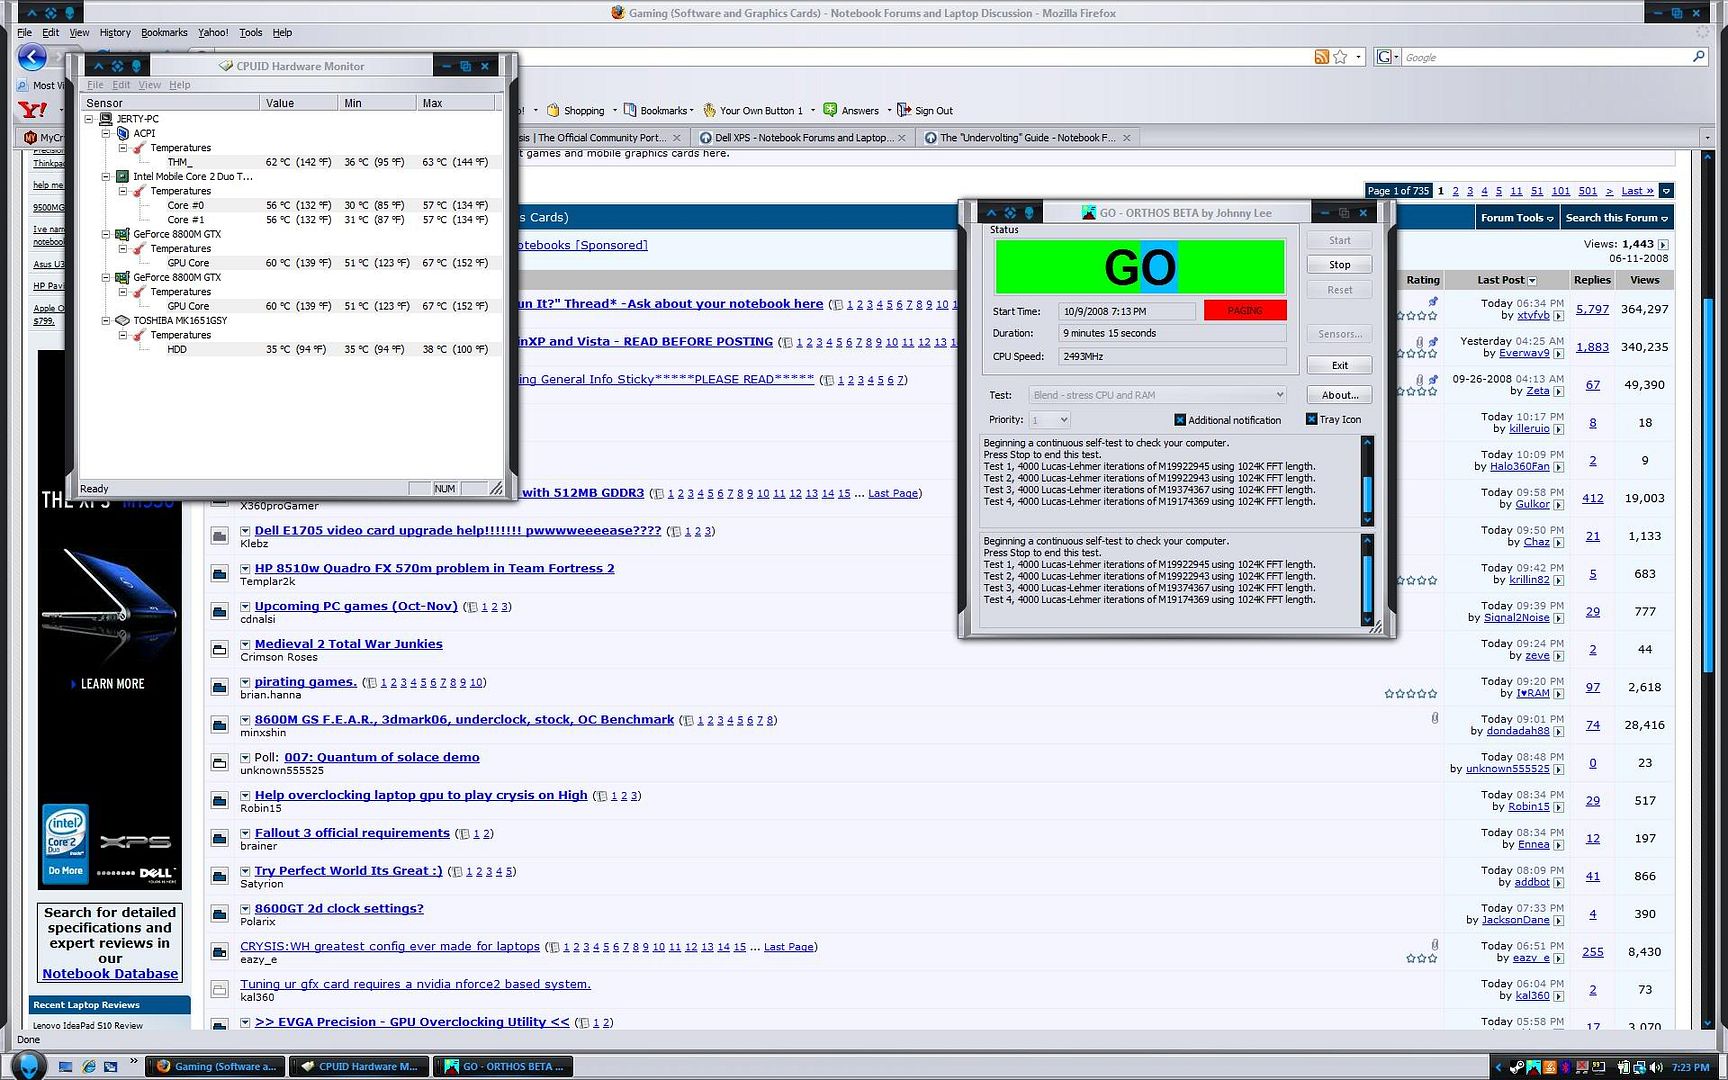This screenshot has height=1080, width=1728.
Task: Click the Stop button in ORTHOS
Action: click(x=1339, y=265)
